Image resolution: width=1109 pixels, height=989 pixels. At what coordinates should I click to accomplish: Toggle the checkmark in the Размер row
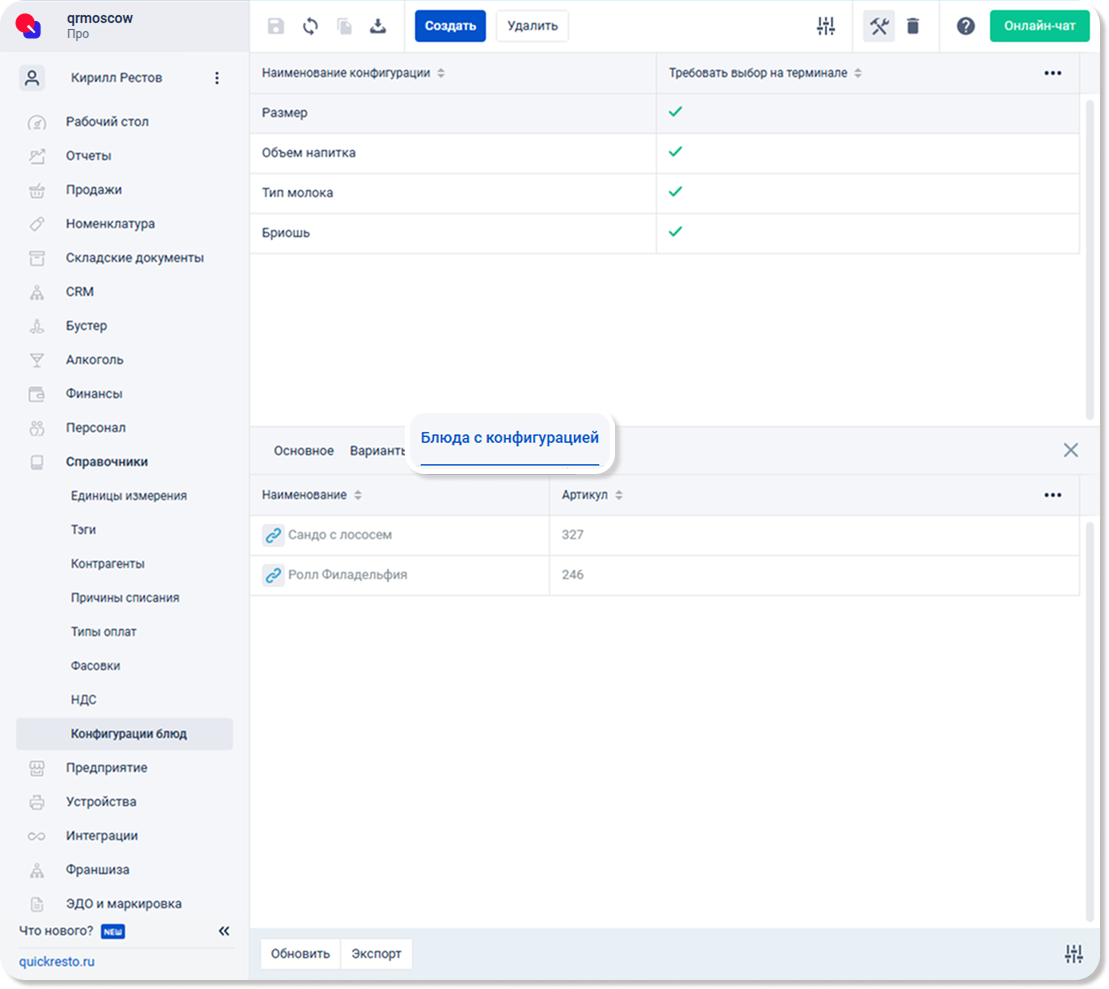click(675, 112)
